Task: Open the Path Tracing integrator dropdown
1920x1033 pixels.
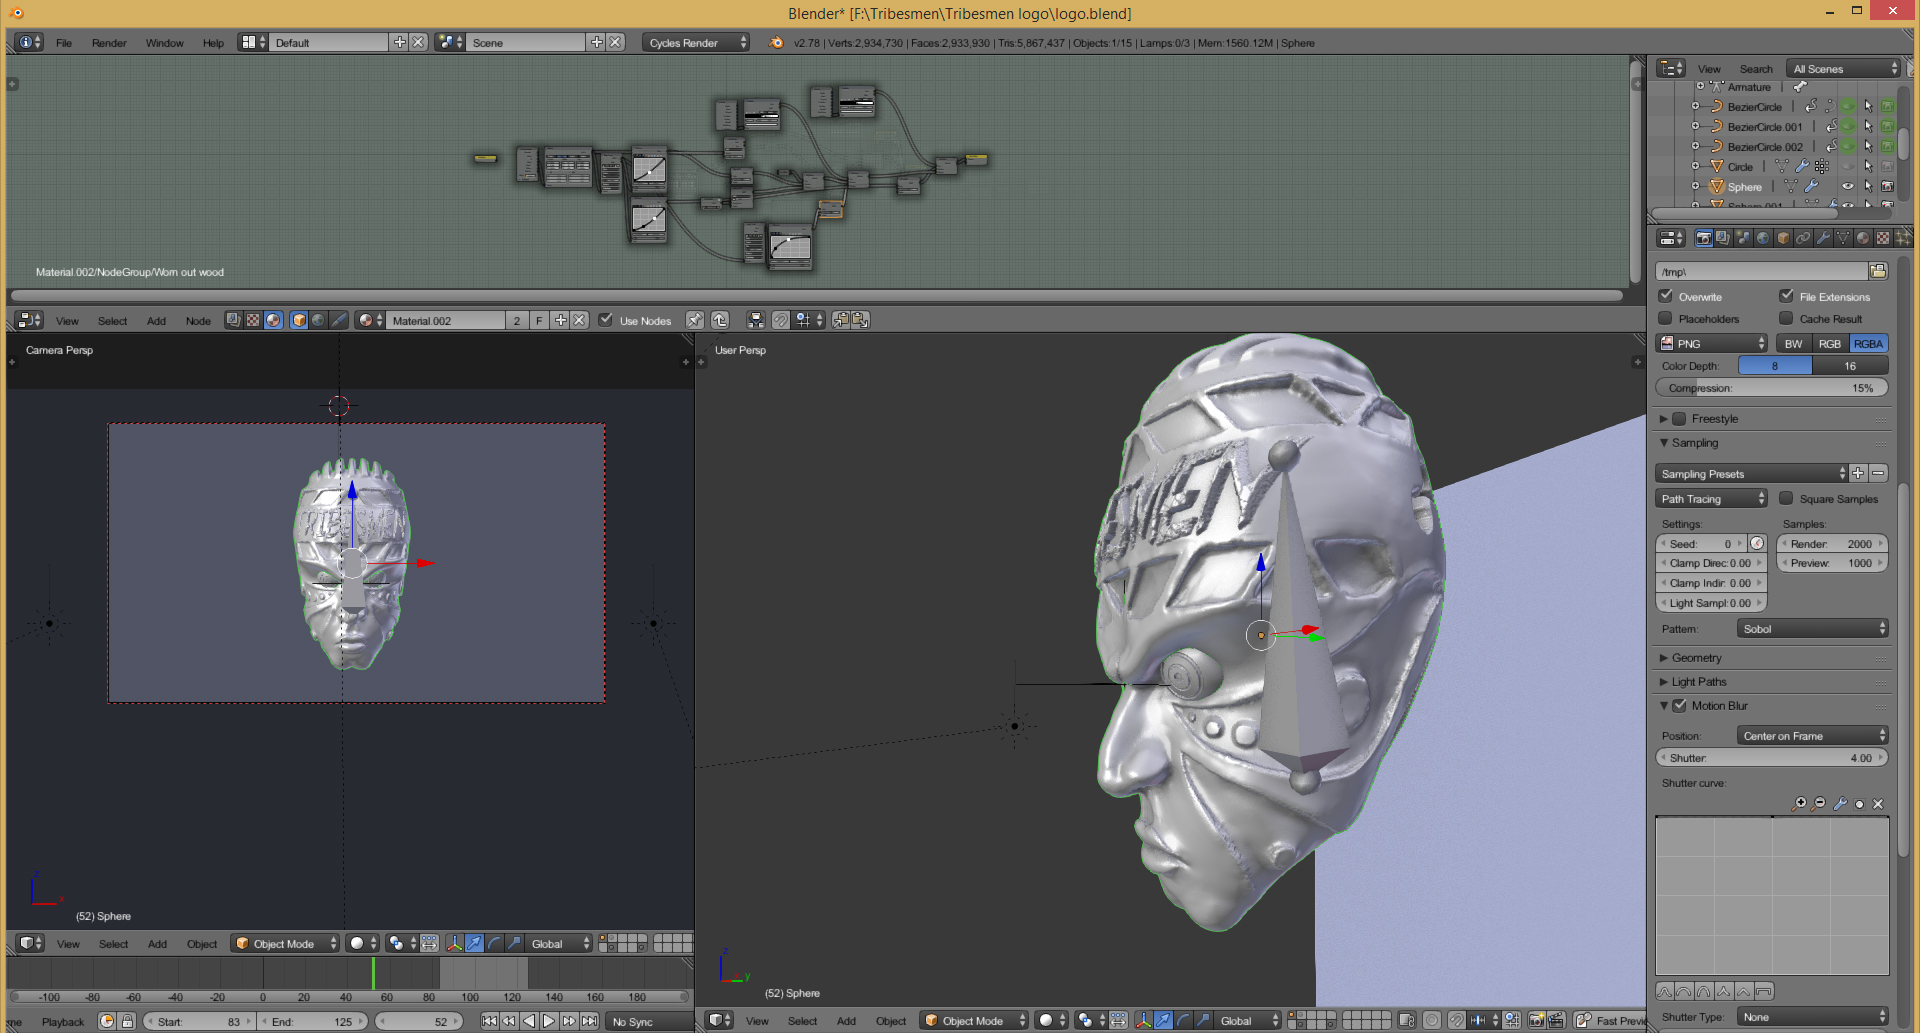Action: pyautogui.click(x=1712, y=498)
